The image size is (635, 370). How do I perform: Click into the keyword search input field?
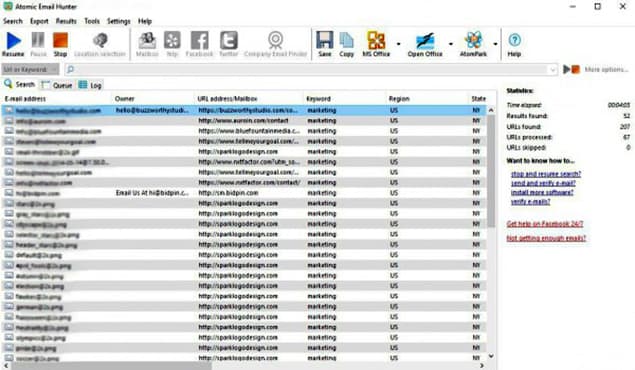pos(311,70)
